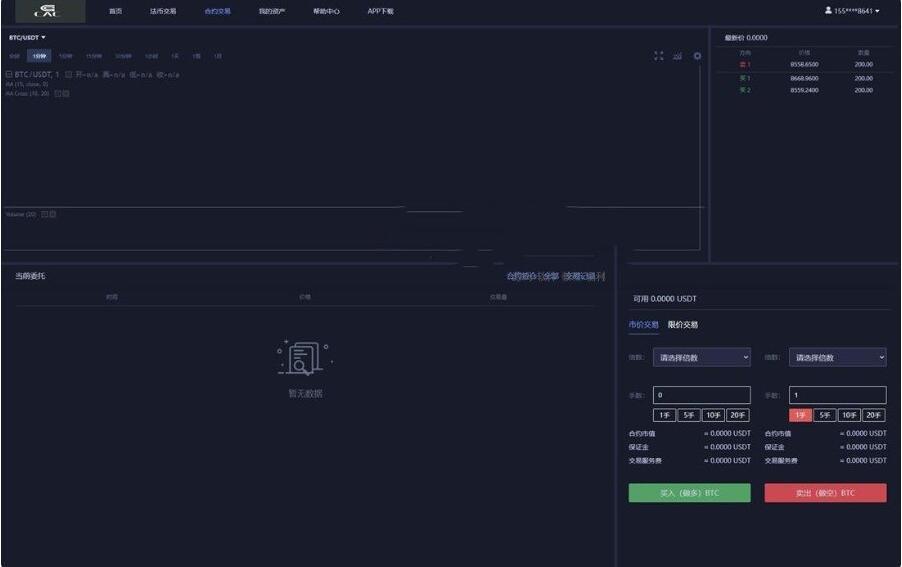Go to 我的资产 in navigation
902x567 pixels.
point(271,11)
